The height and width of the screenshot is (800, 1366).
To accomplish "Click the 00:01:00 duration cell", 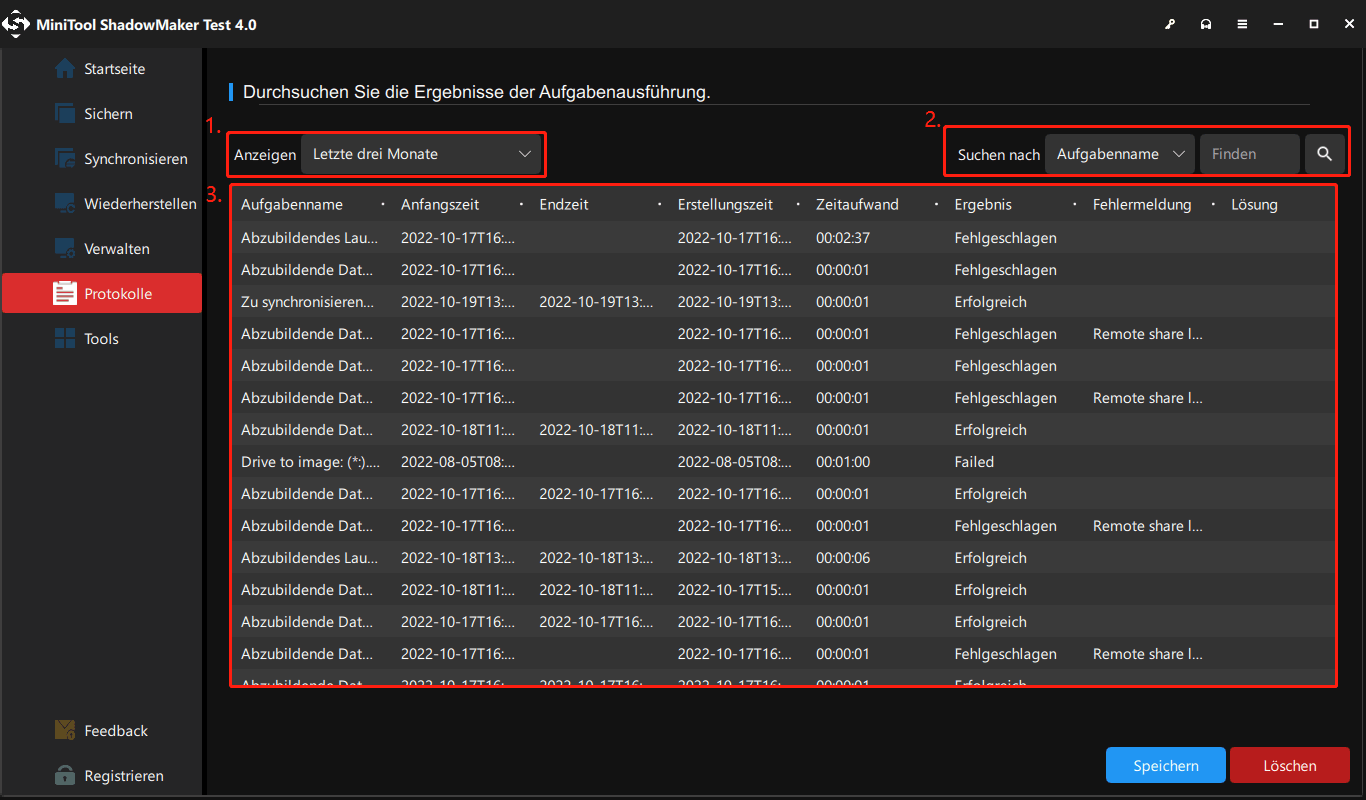I will pos(842,462).
